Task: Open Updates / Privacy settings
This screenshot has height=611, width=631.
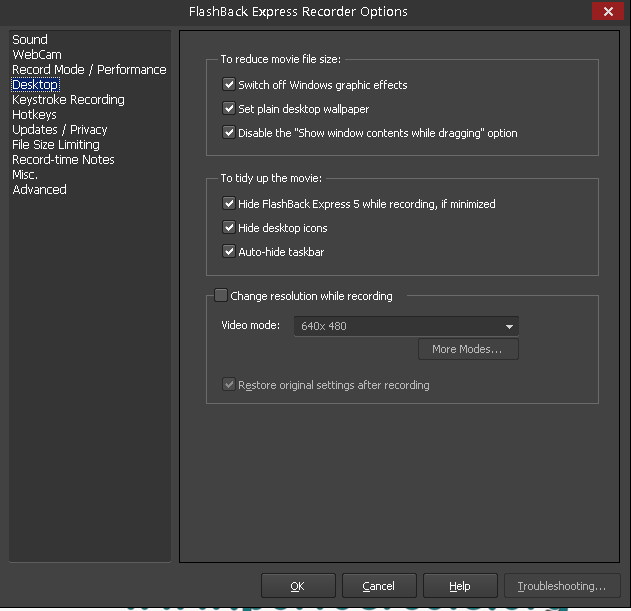Action: pyautogui.click(x=59, y=130)
